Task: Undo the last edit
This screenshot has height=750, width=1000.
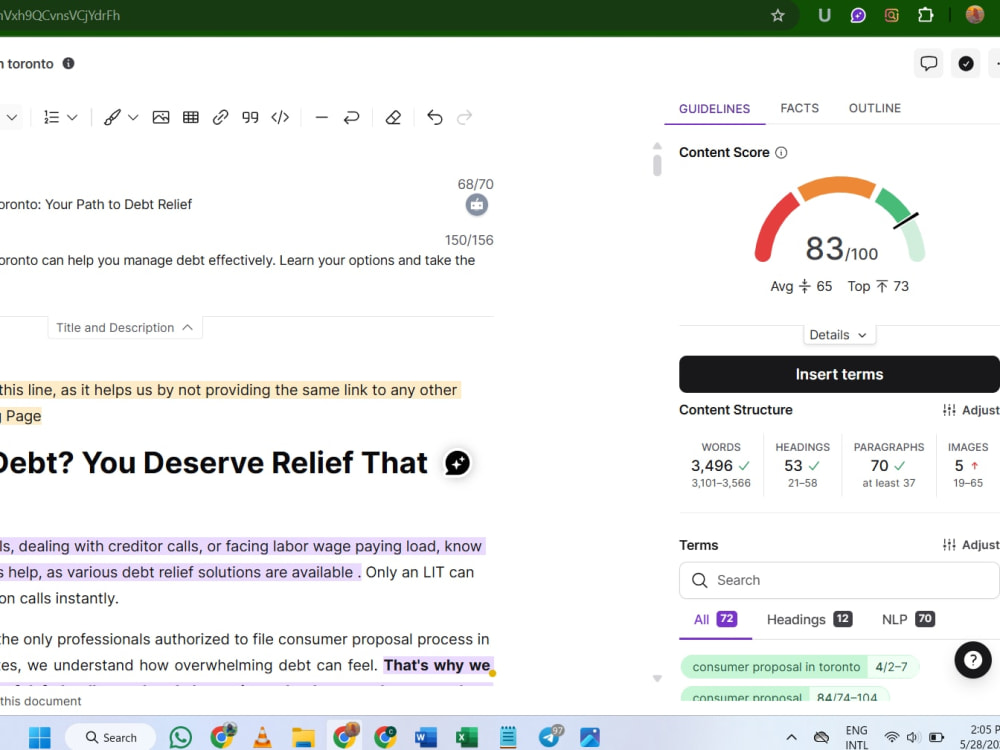Action: point(435,117)
